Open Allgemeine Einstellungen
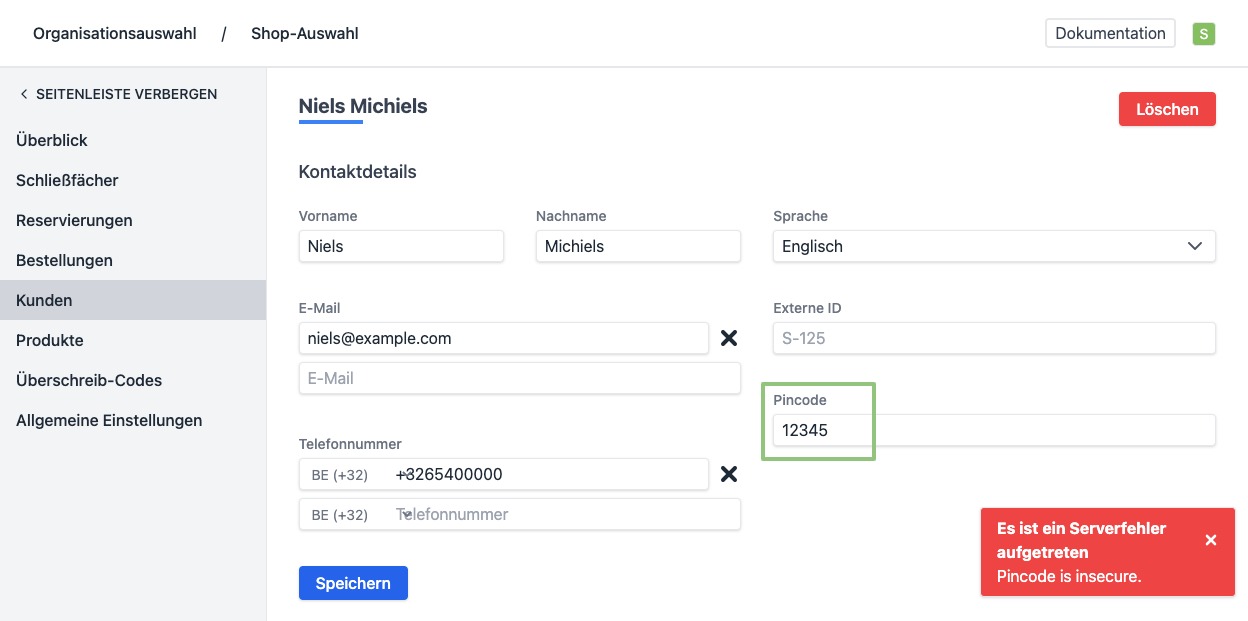This screenshot has width=1248, height=621. coord(109,420)
